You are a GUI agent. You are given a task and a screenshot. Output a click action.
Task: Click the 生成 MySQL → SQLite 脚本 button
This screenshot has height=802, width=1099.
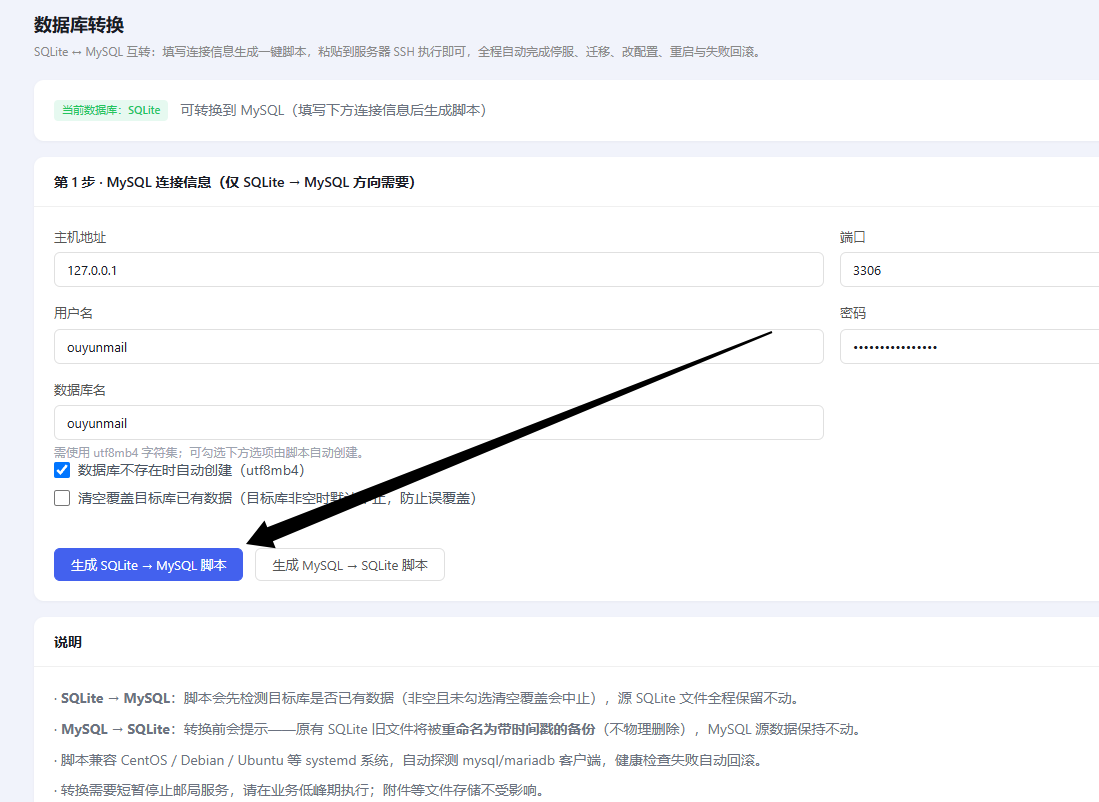tap(350, 564)
